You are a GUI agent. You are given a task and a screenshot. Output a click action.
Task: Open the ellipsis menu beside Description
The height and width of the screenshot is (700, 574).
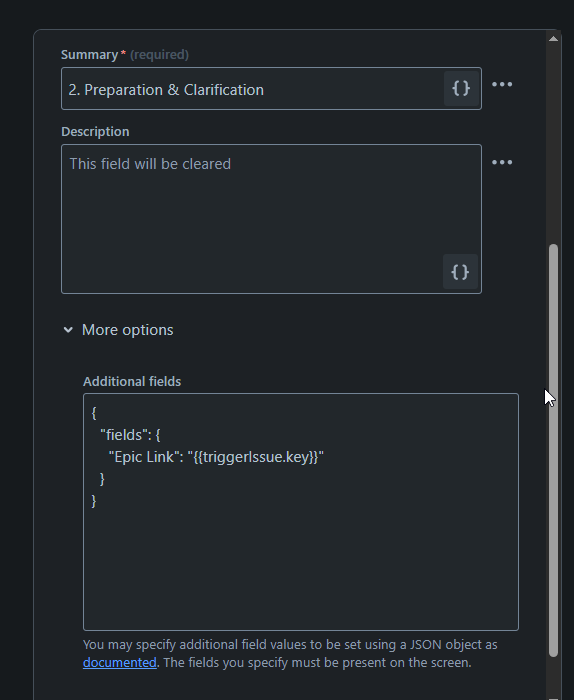[502, 162]
